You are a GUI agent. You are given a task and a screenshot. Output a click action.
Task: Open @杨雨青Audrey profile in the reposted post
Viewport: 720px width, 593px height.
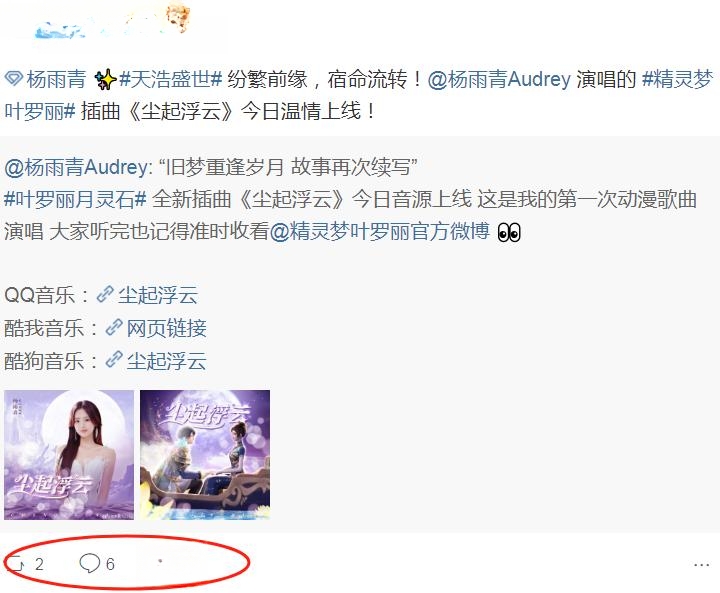tap(76, 167)
